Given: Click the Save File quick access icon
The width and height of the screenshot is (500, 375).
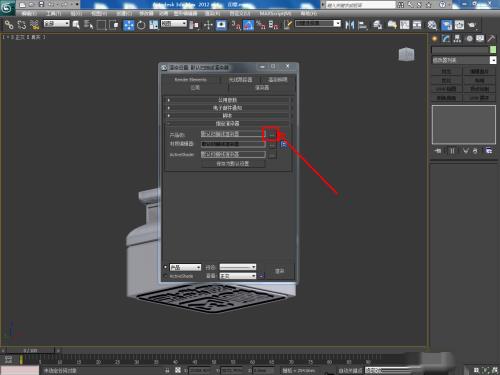Looking at the screenshot, I should click(x=42, y=5).
